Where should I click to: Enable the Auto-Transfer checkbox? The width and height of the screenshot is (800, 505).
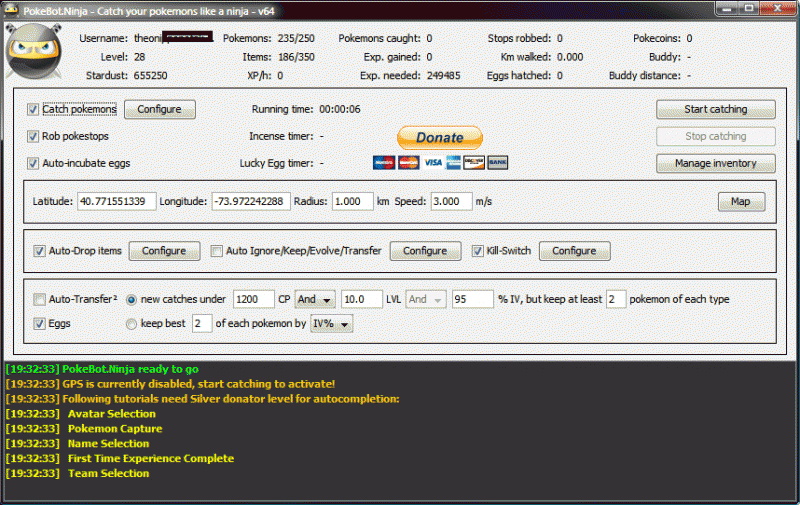(x=39, y=299)
